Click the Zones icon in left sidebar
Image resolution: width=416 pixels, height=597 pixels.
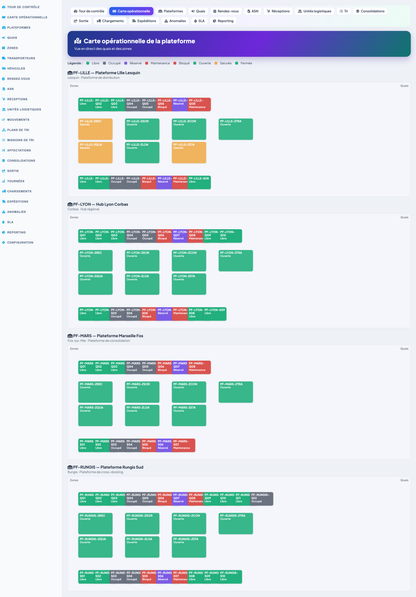tap(4, 48)
